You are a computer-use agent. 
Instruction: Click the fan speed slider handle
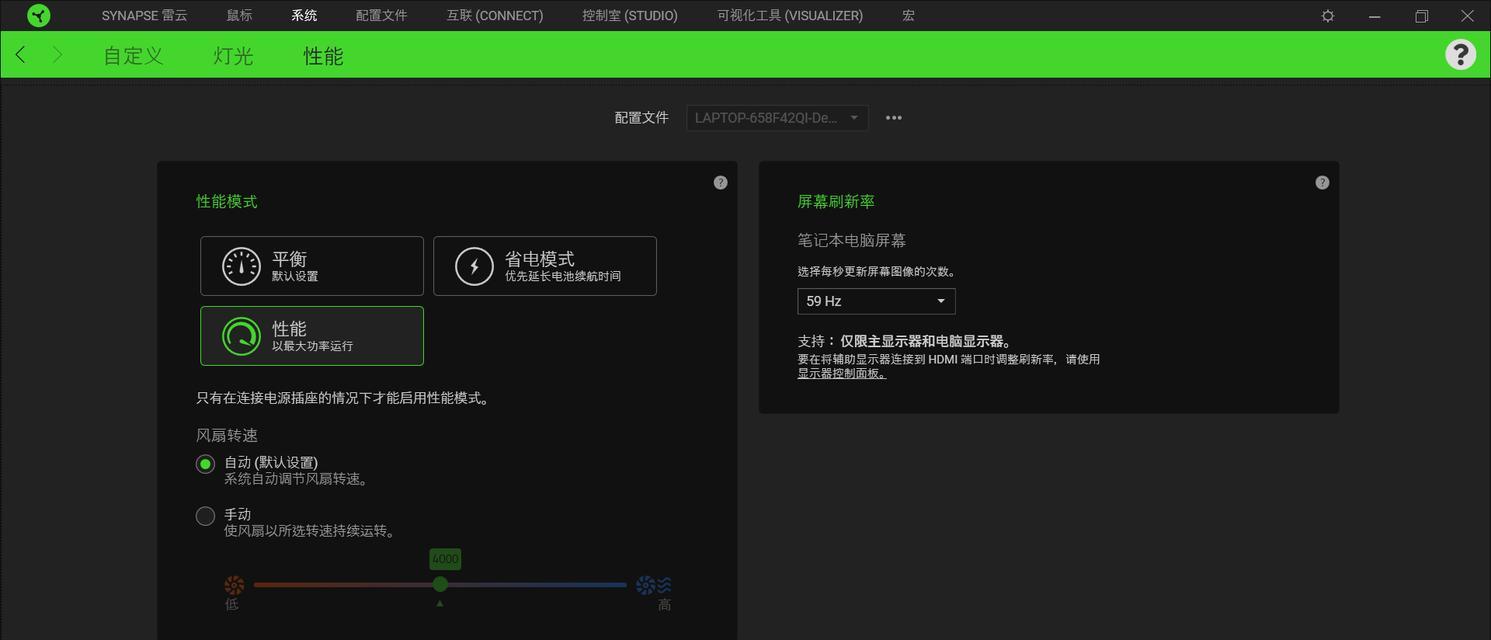(x=440, y=584)
